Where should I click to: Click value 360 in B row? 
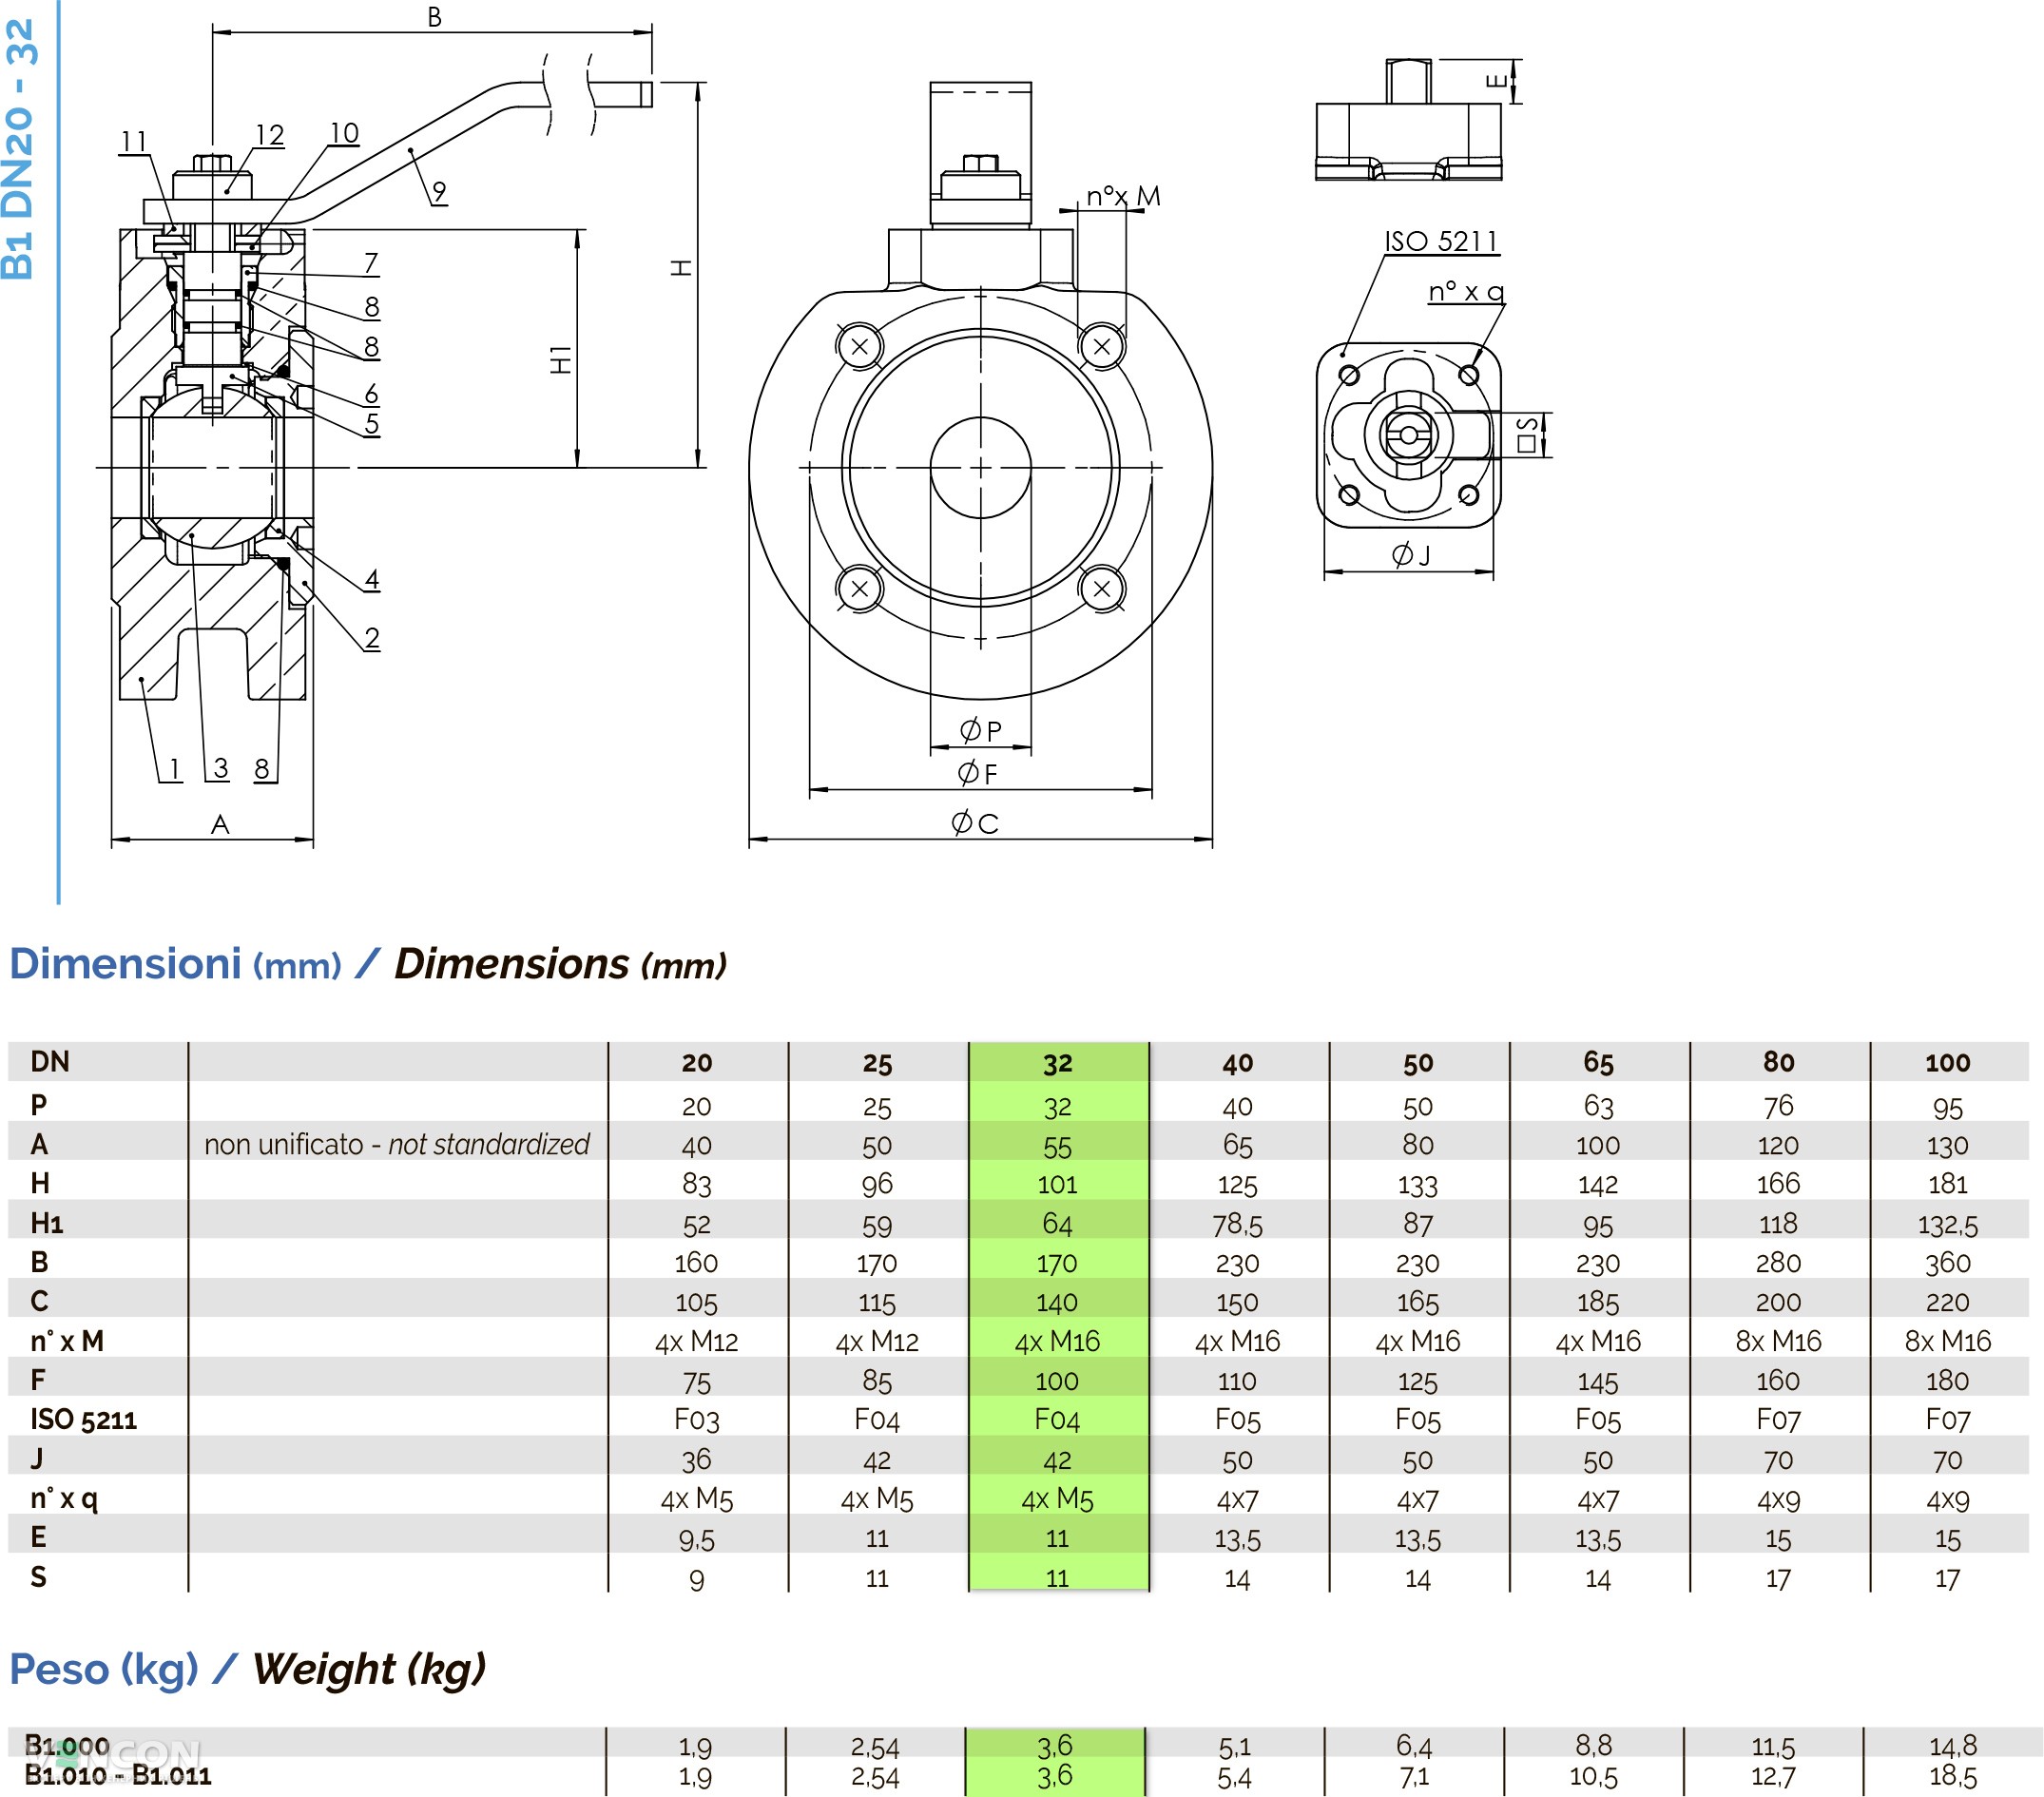[x=1947, y=1262]
